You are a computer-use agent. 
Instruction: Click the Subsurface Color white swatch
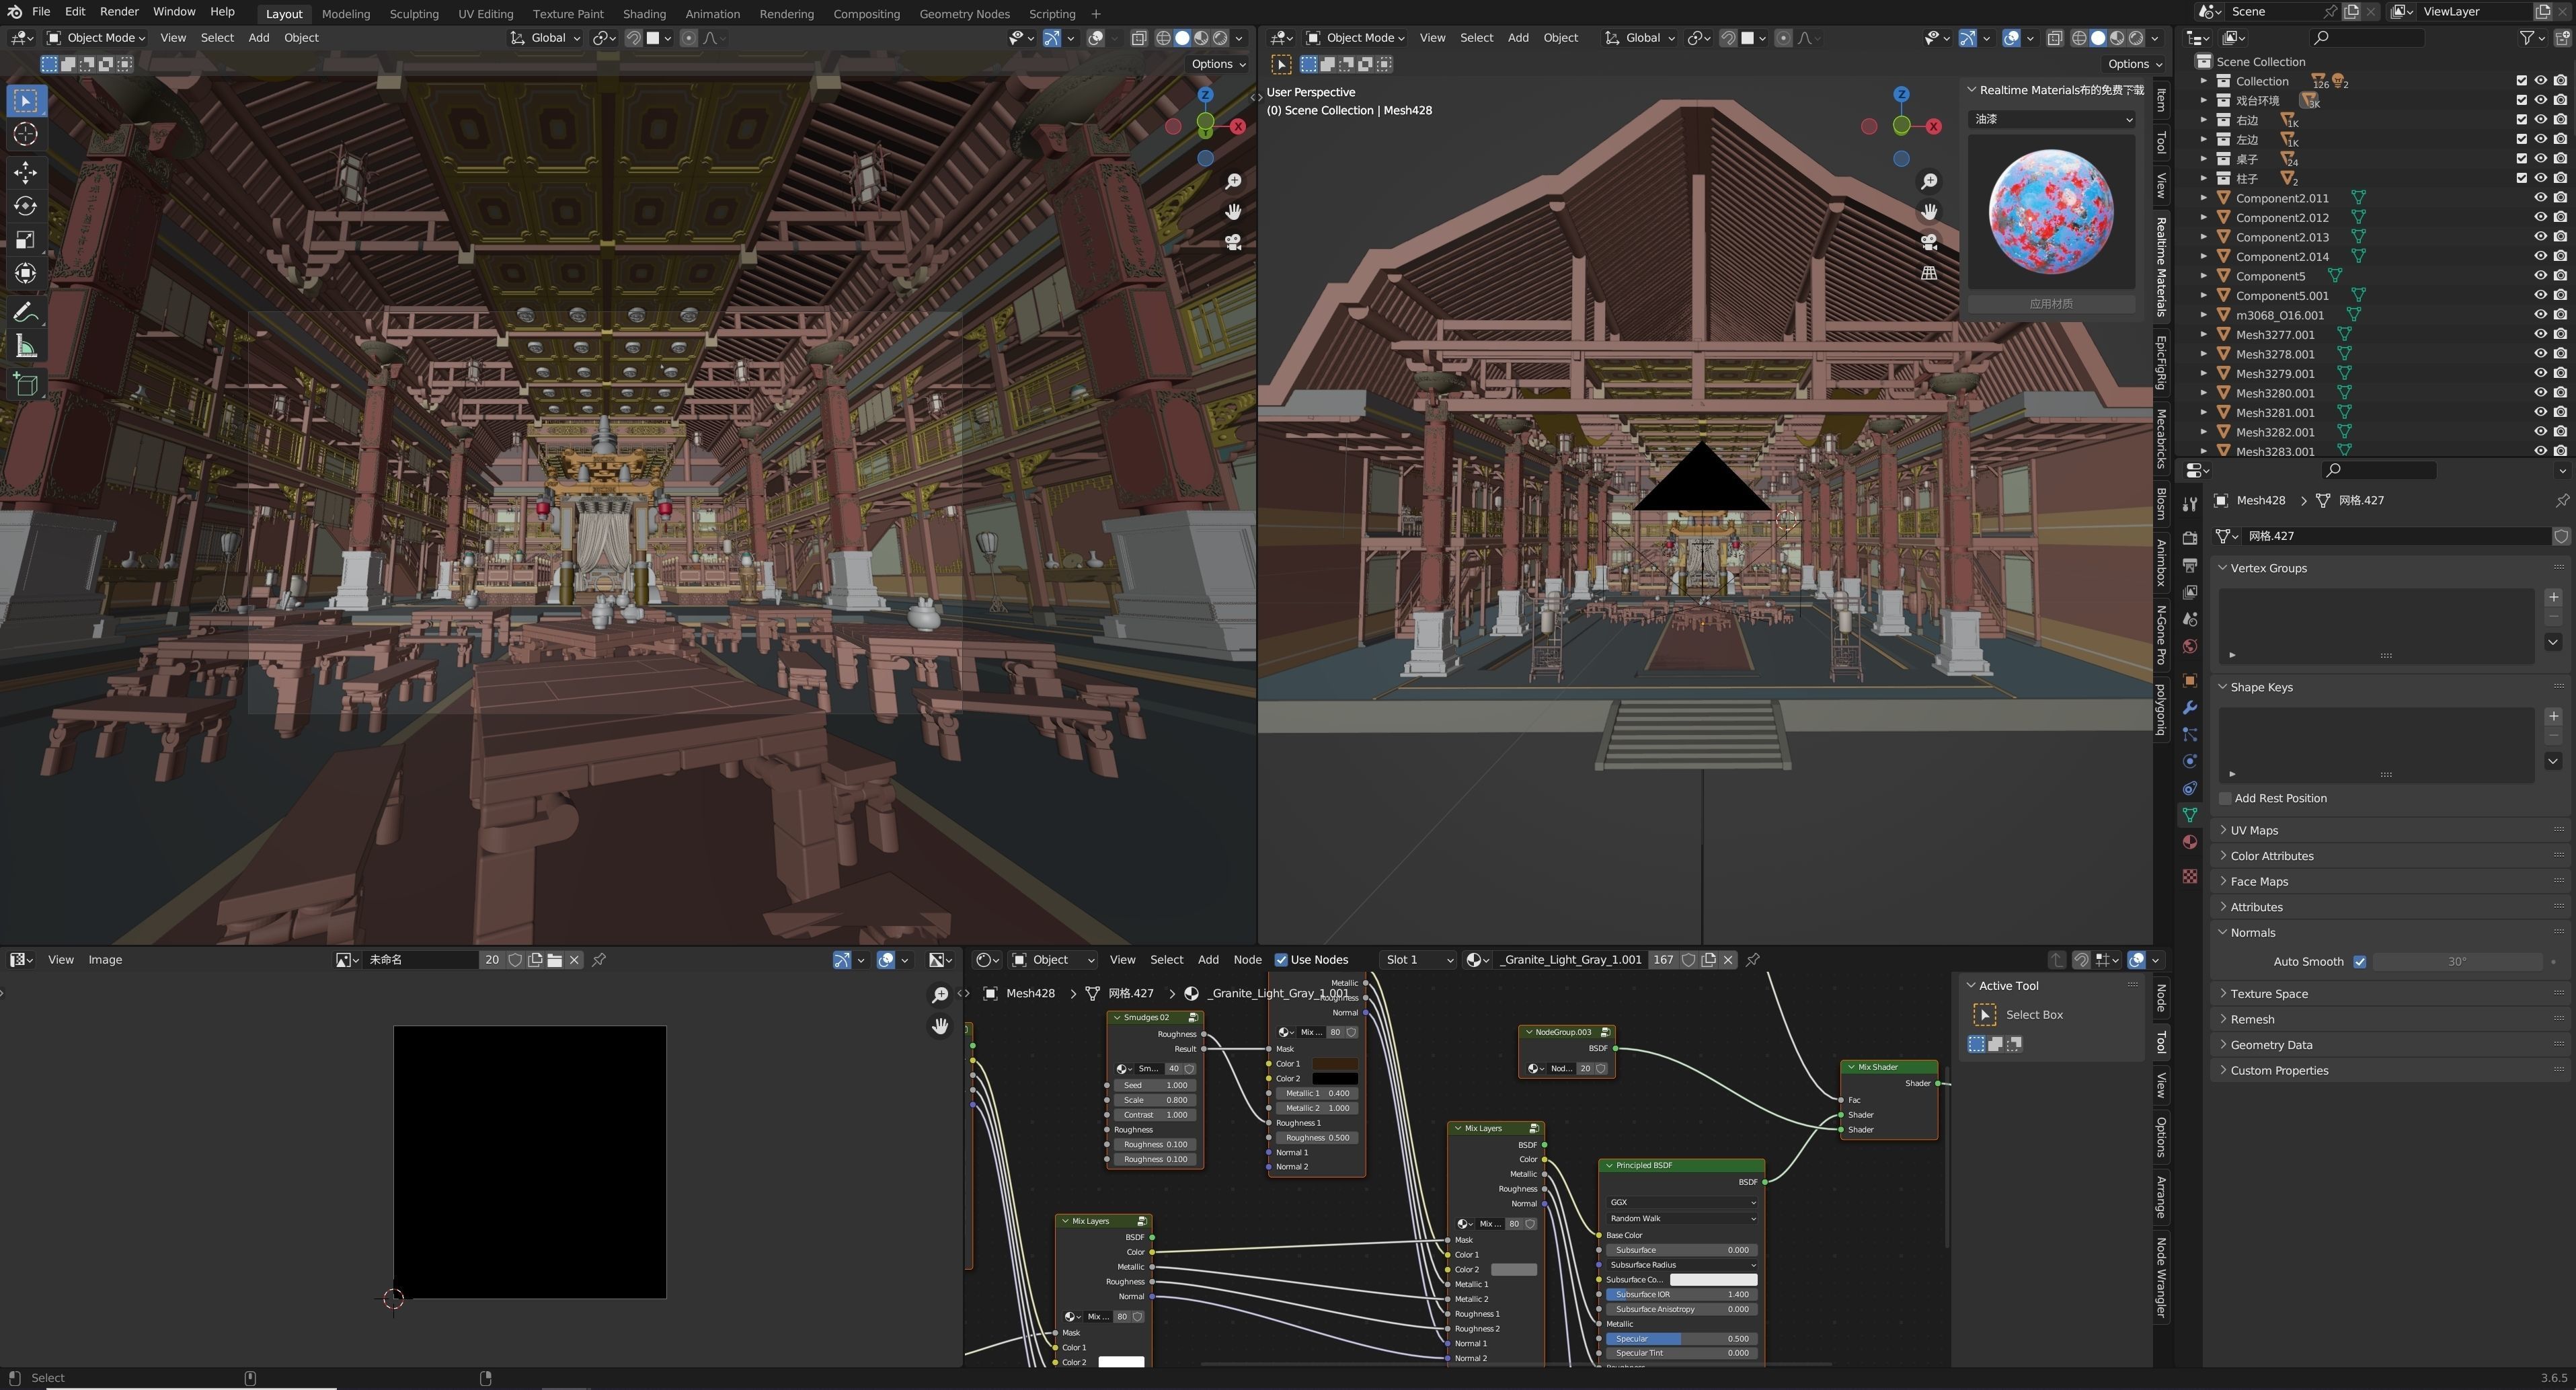point(1713,1280)
